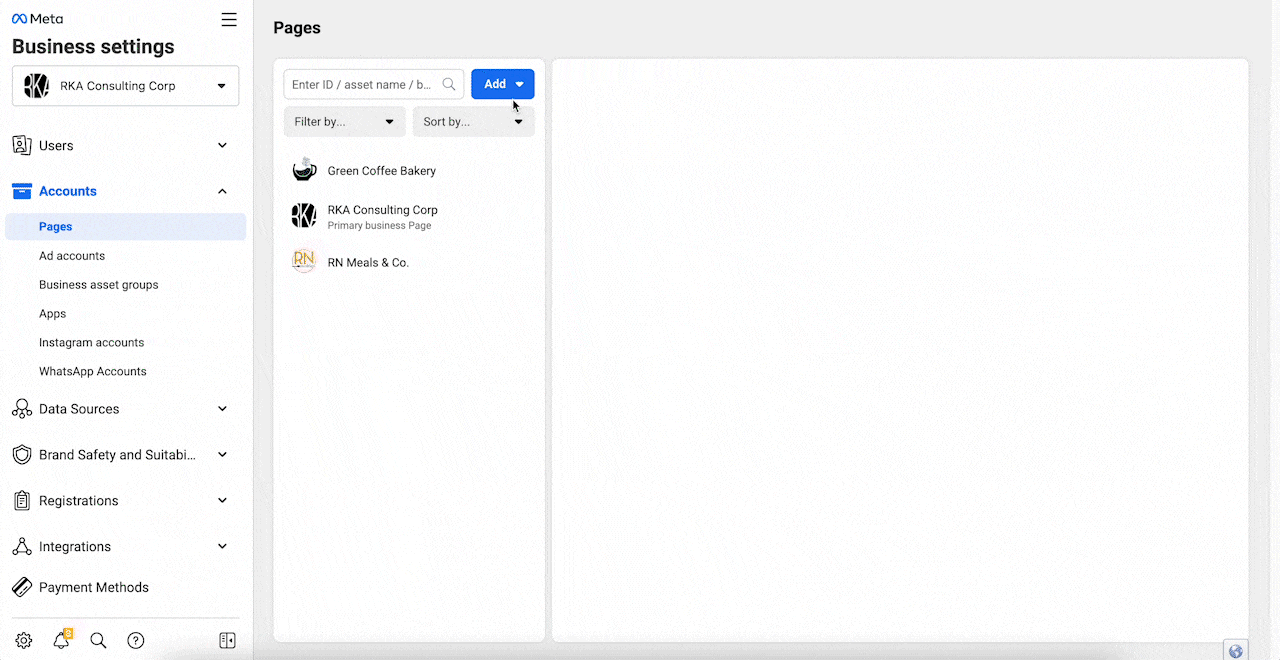1280x660 pixels.
Task: Click the Brand Safety shield icon
Action: pyautogui.click(x=22, y=455)
